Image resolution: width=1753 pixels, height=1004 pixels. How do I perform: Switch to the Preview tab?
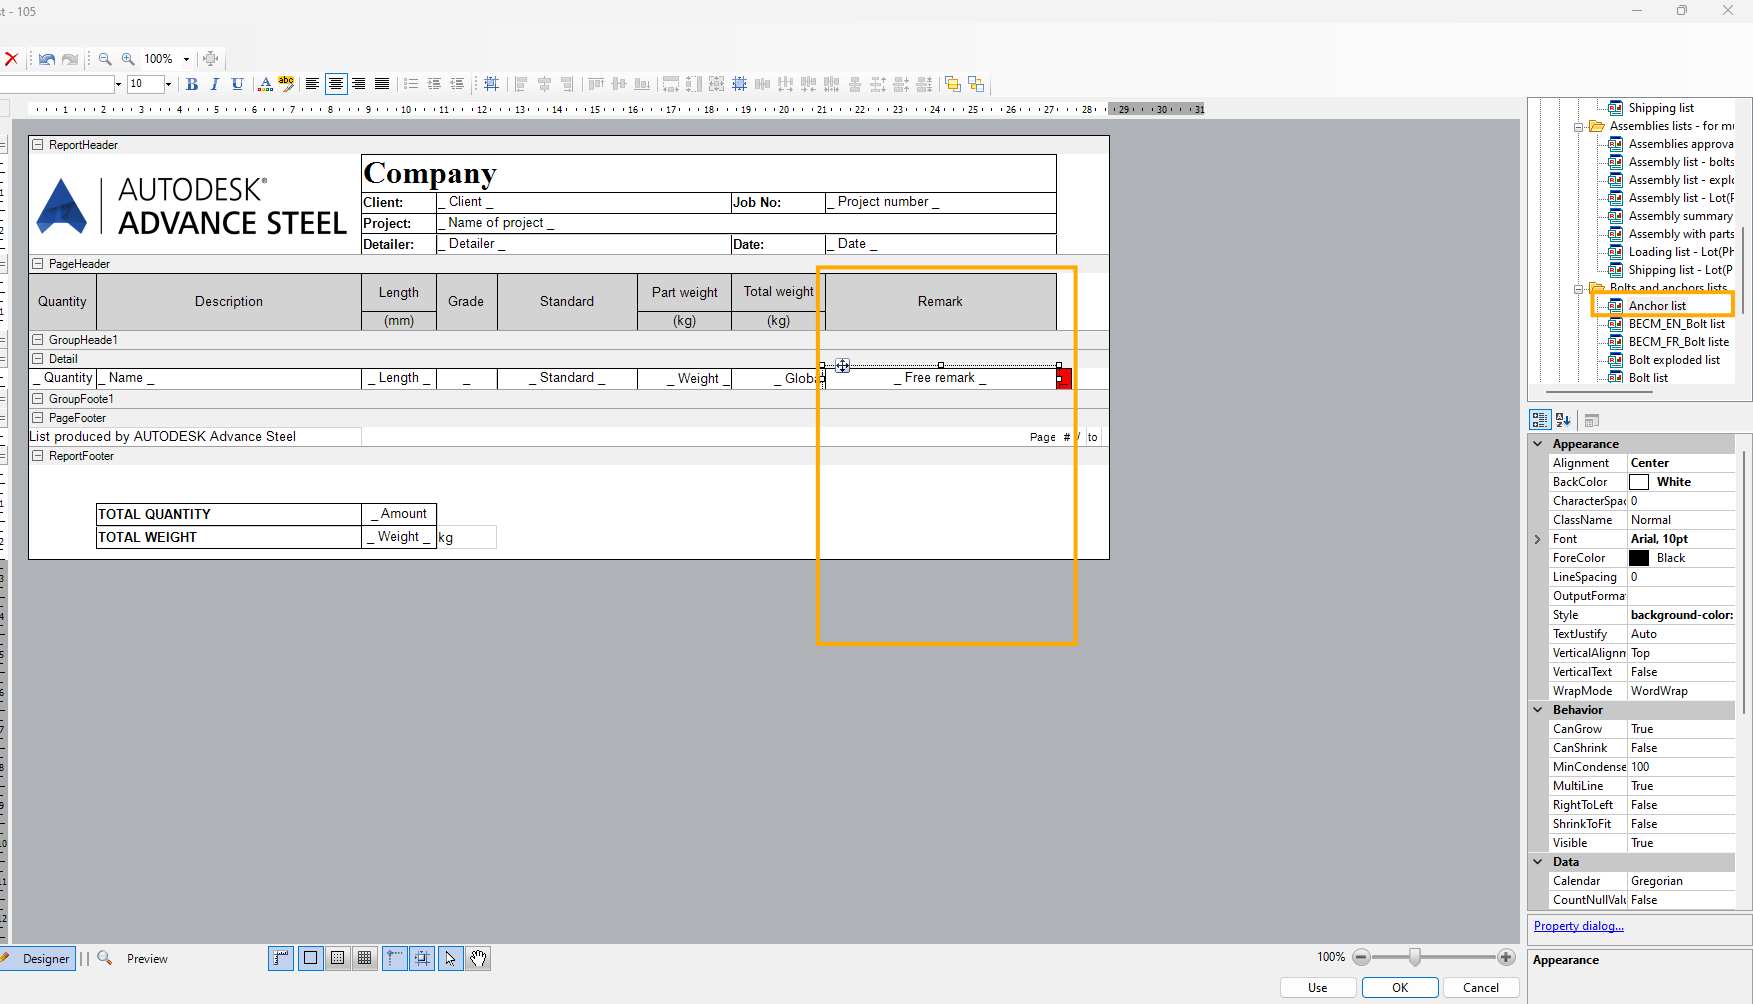coord(147,958)
